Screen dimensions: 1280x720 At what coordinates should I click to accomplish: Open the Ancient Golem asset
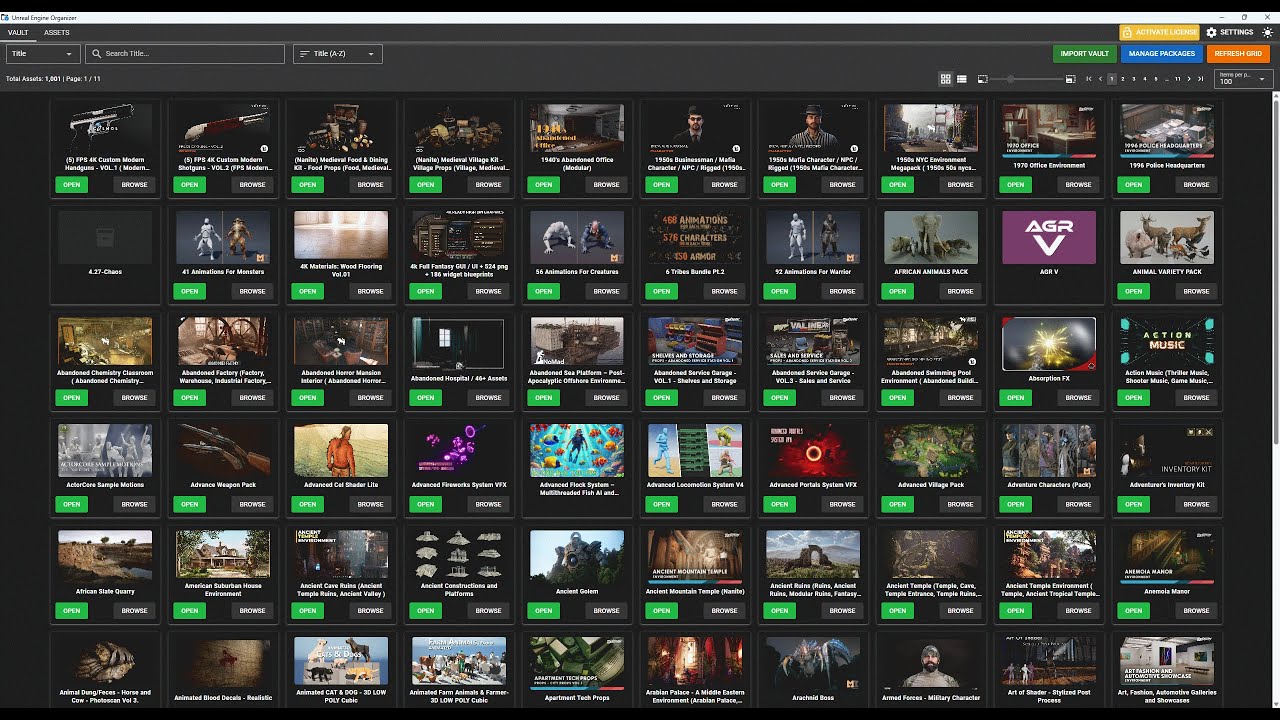543,610
